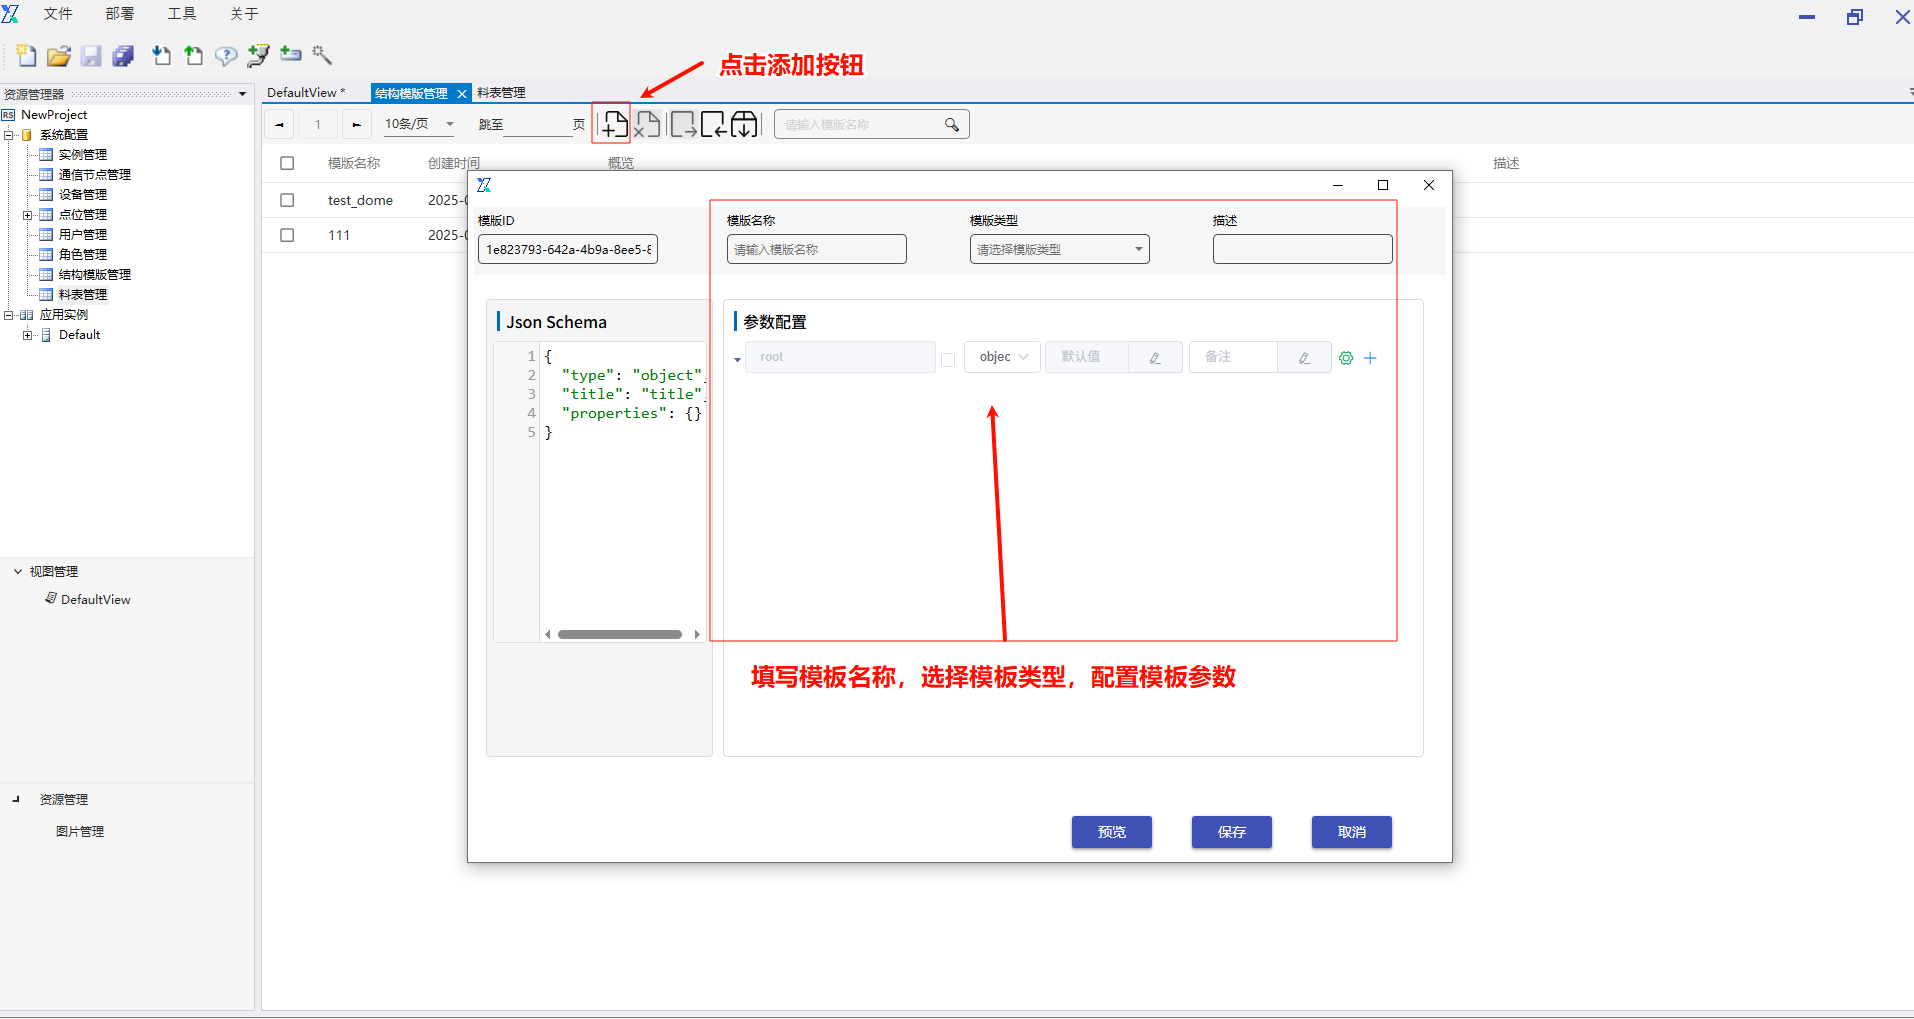The height and width of the screenshot is (1019, 1914).
Task: Click the blue plus icon to add parameter
Action: tap(1370, 358)
